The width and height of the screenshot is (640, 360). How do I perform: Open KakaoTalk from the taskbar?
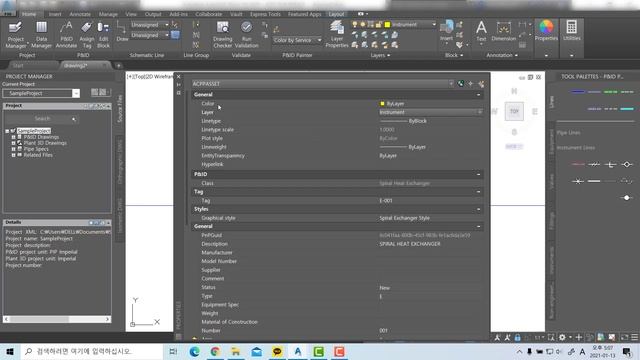click(x=277, y=351)
